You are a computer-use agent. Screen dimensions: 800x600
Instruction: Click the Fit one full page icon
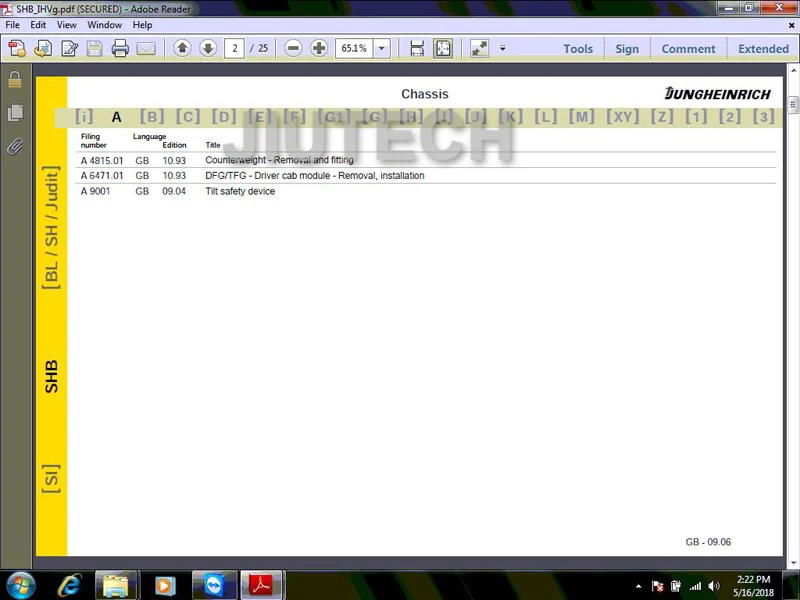click(443, 48)
